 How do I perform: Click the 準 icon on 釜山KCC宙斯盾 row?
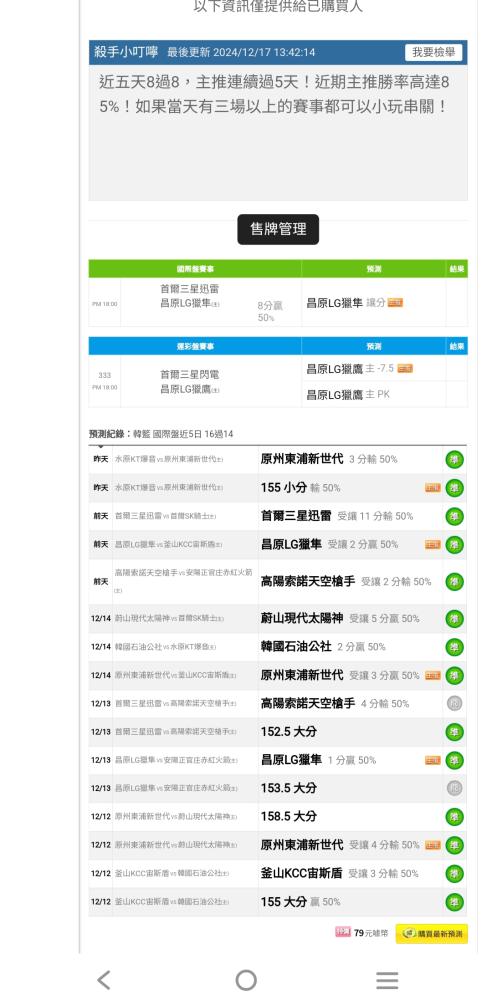point(454,874)
